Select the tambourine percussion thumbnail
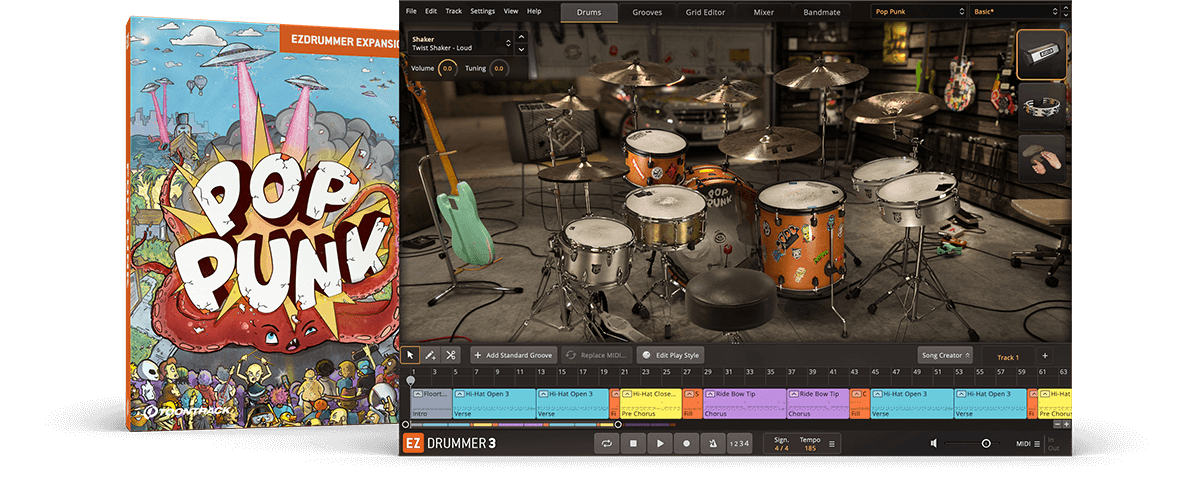 click(1041, 108)
